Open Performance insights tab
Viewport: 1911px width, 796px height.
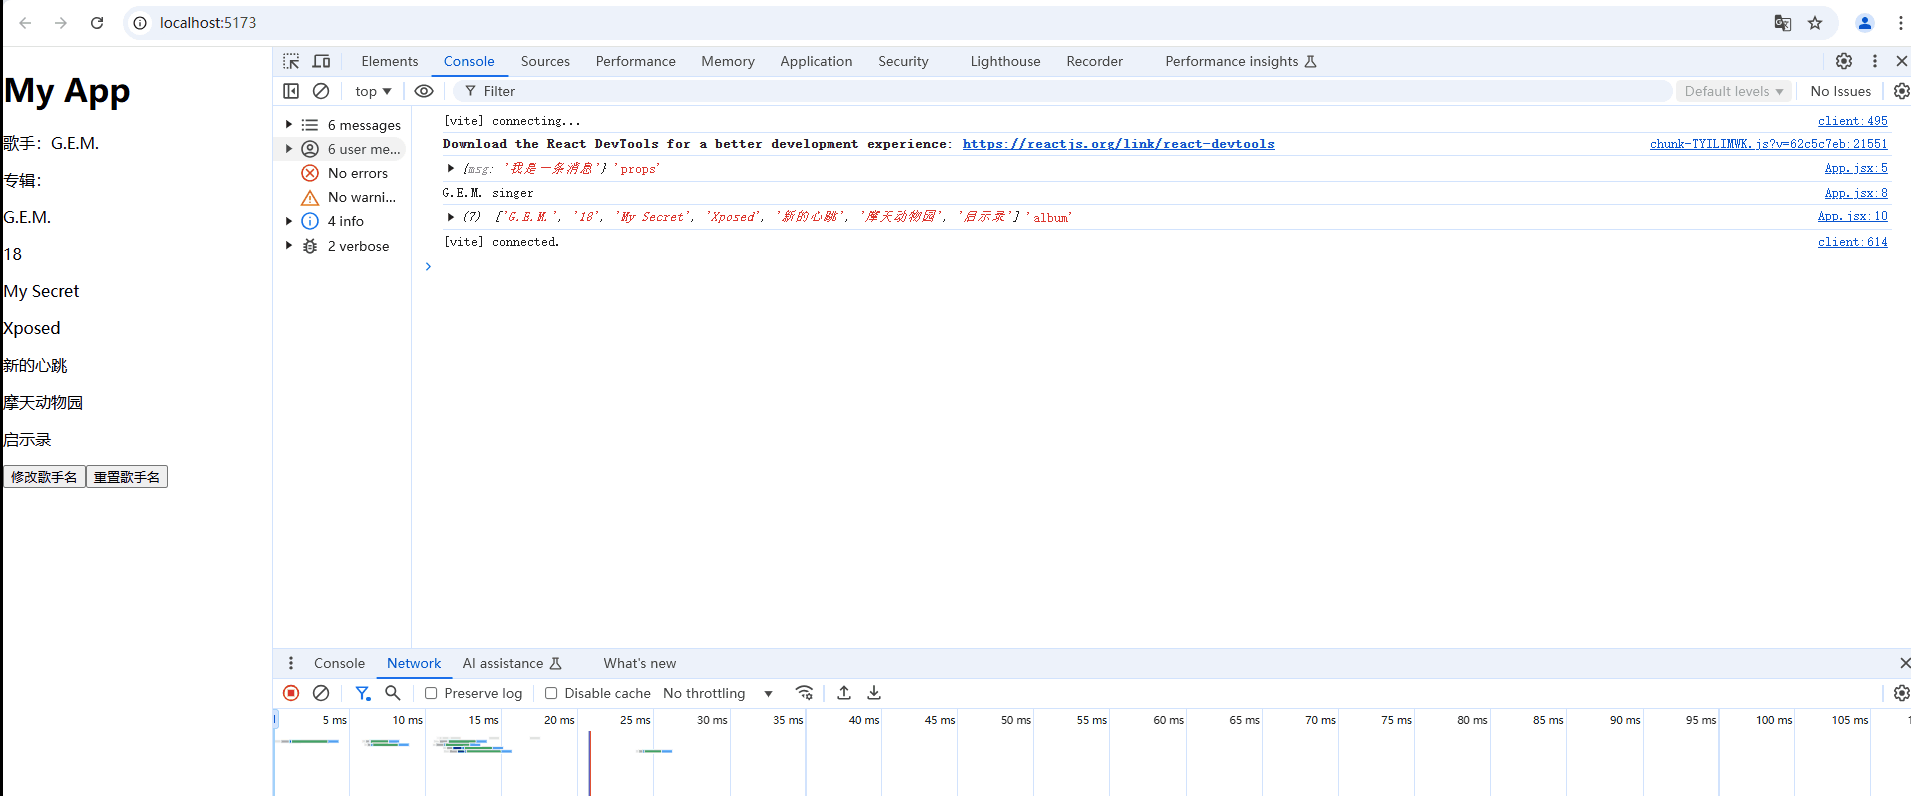click(1240, 61)
